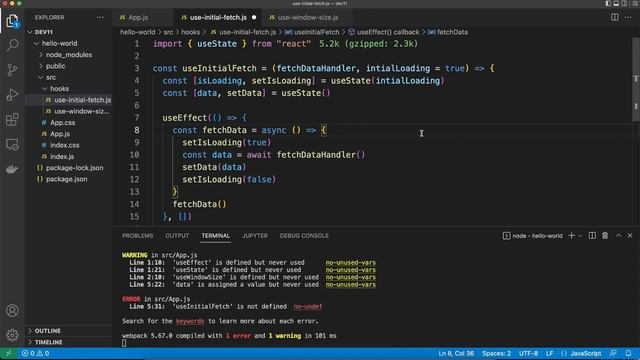Open the OUTPUT panel tab
640x360 pixels.
tap(177, 236)
